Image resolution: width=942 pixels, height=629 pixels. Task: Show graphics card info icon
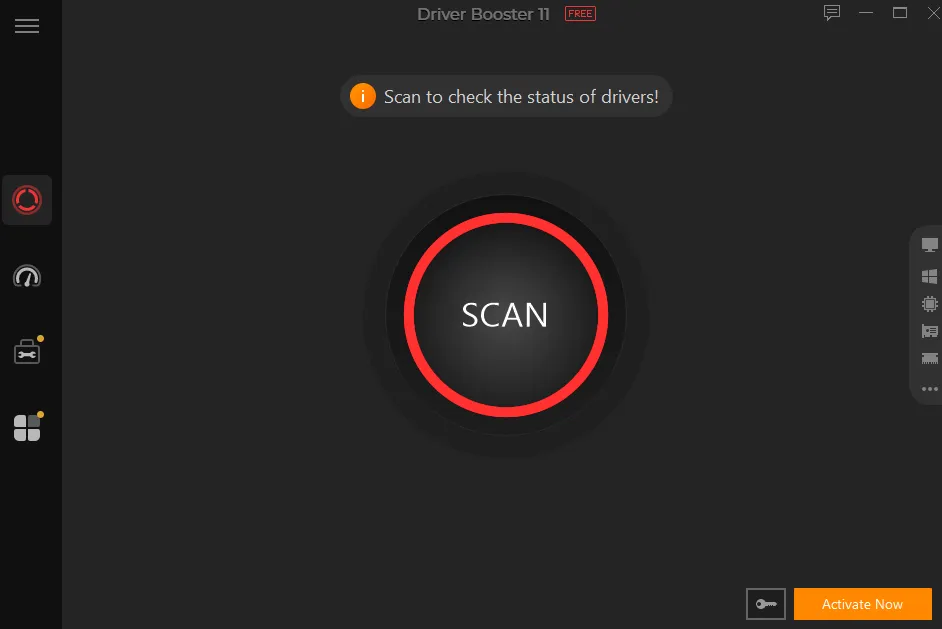tap(929, 331)
